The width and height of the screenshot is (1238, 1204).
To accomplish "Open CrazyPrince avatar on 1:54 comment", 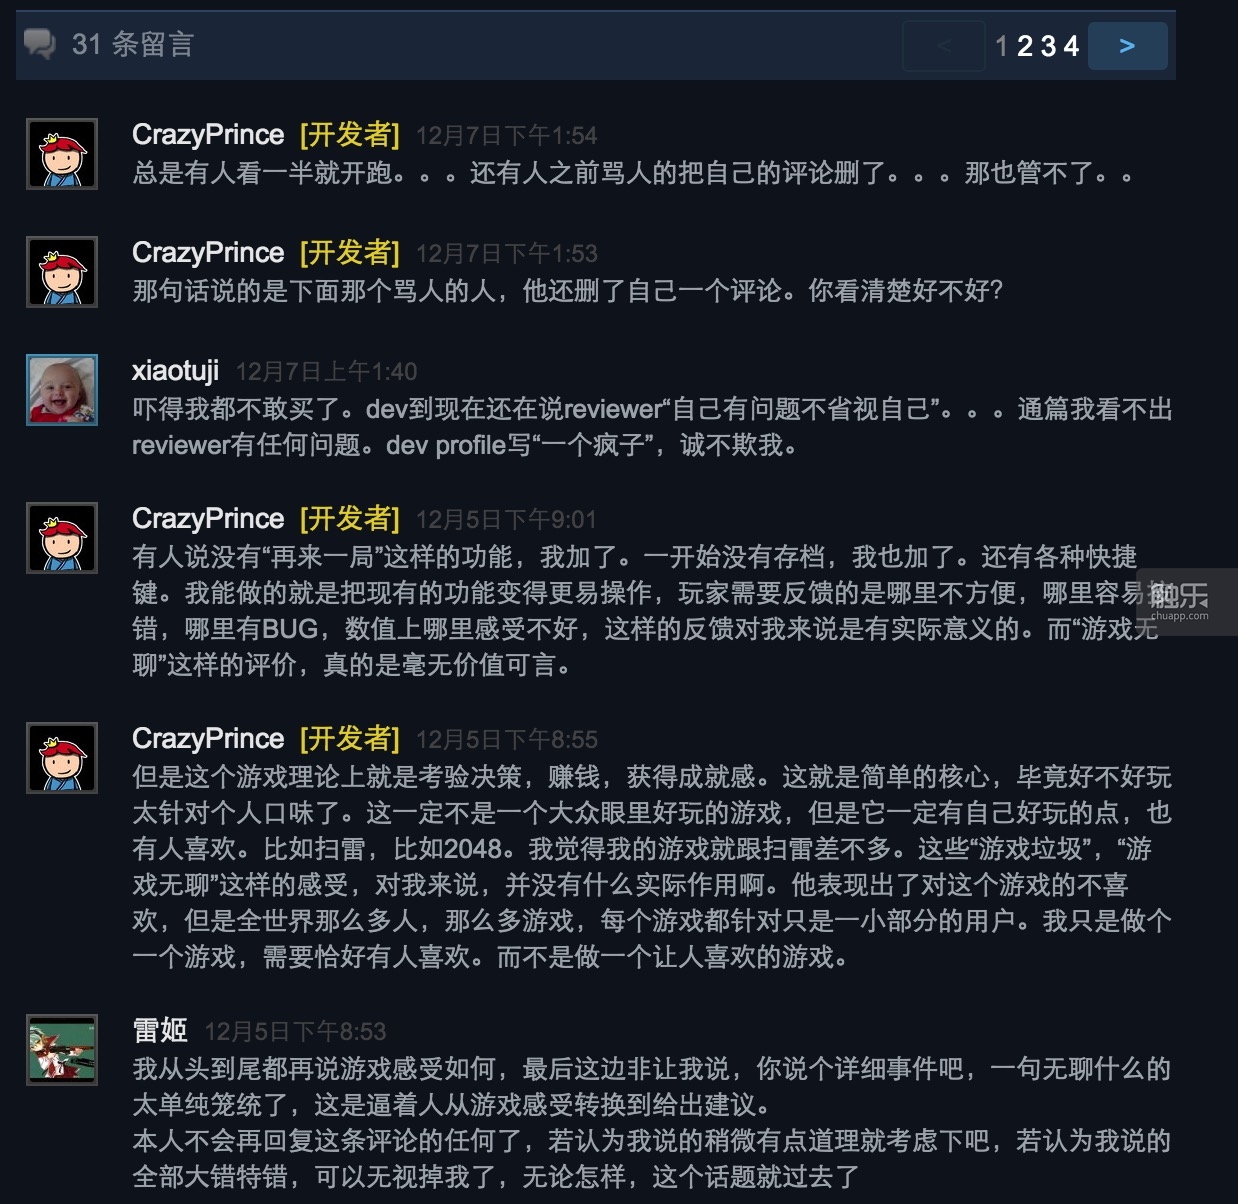I will [62, 154].
